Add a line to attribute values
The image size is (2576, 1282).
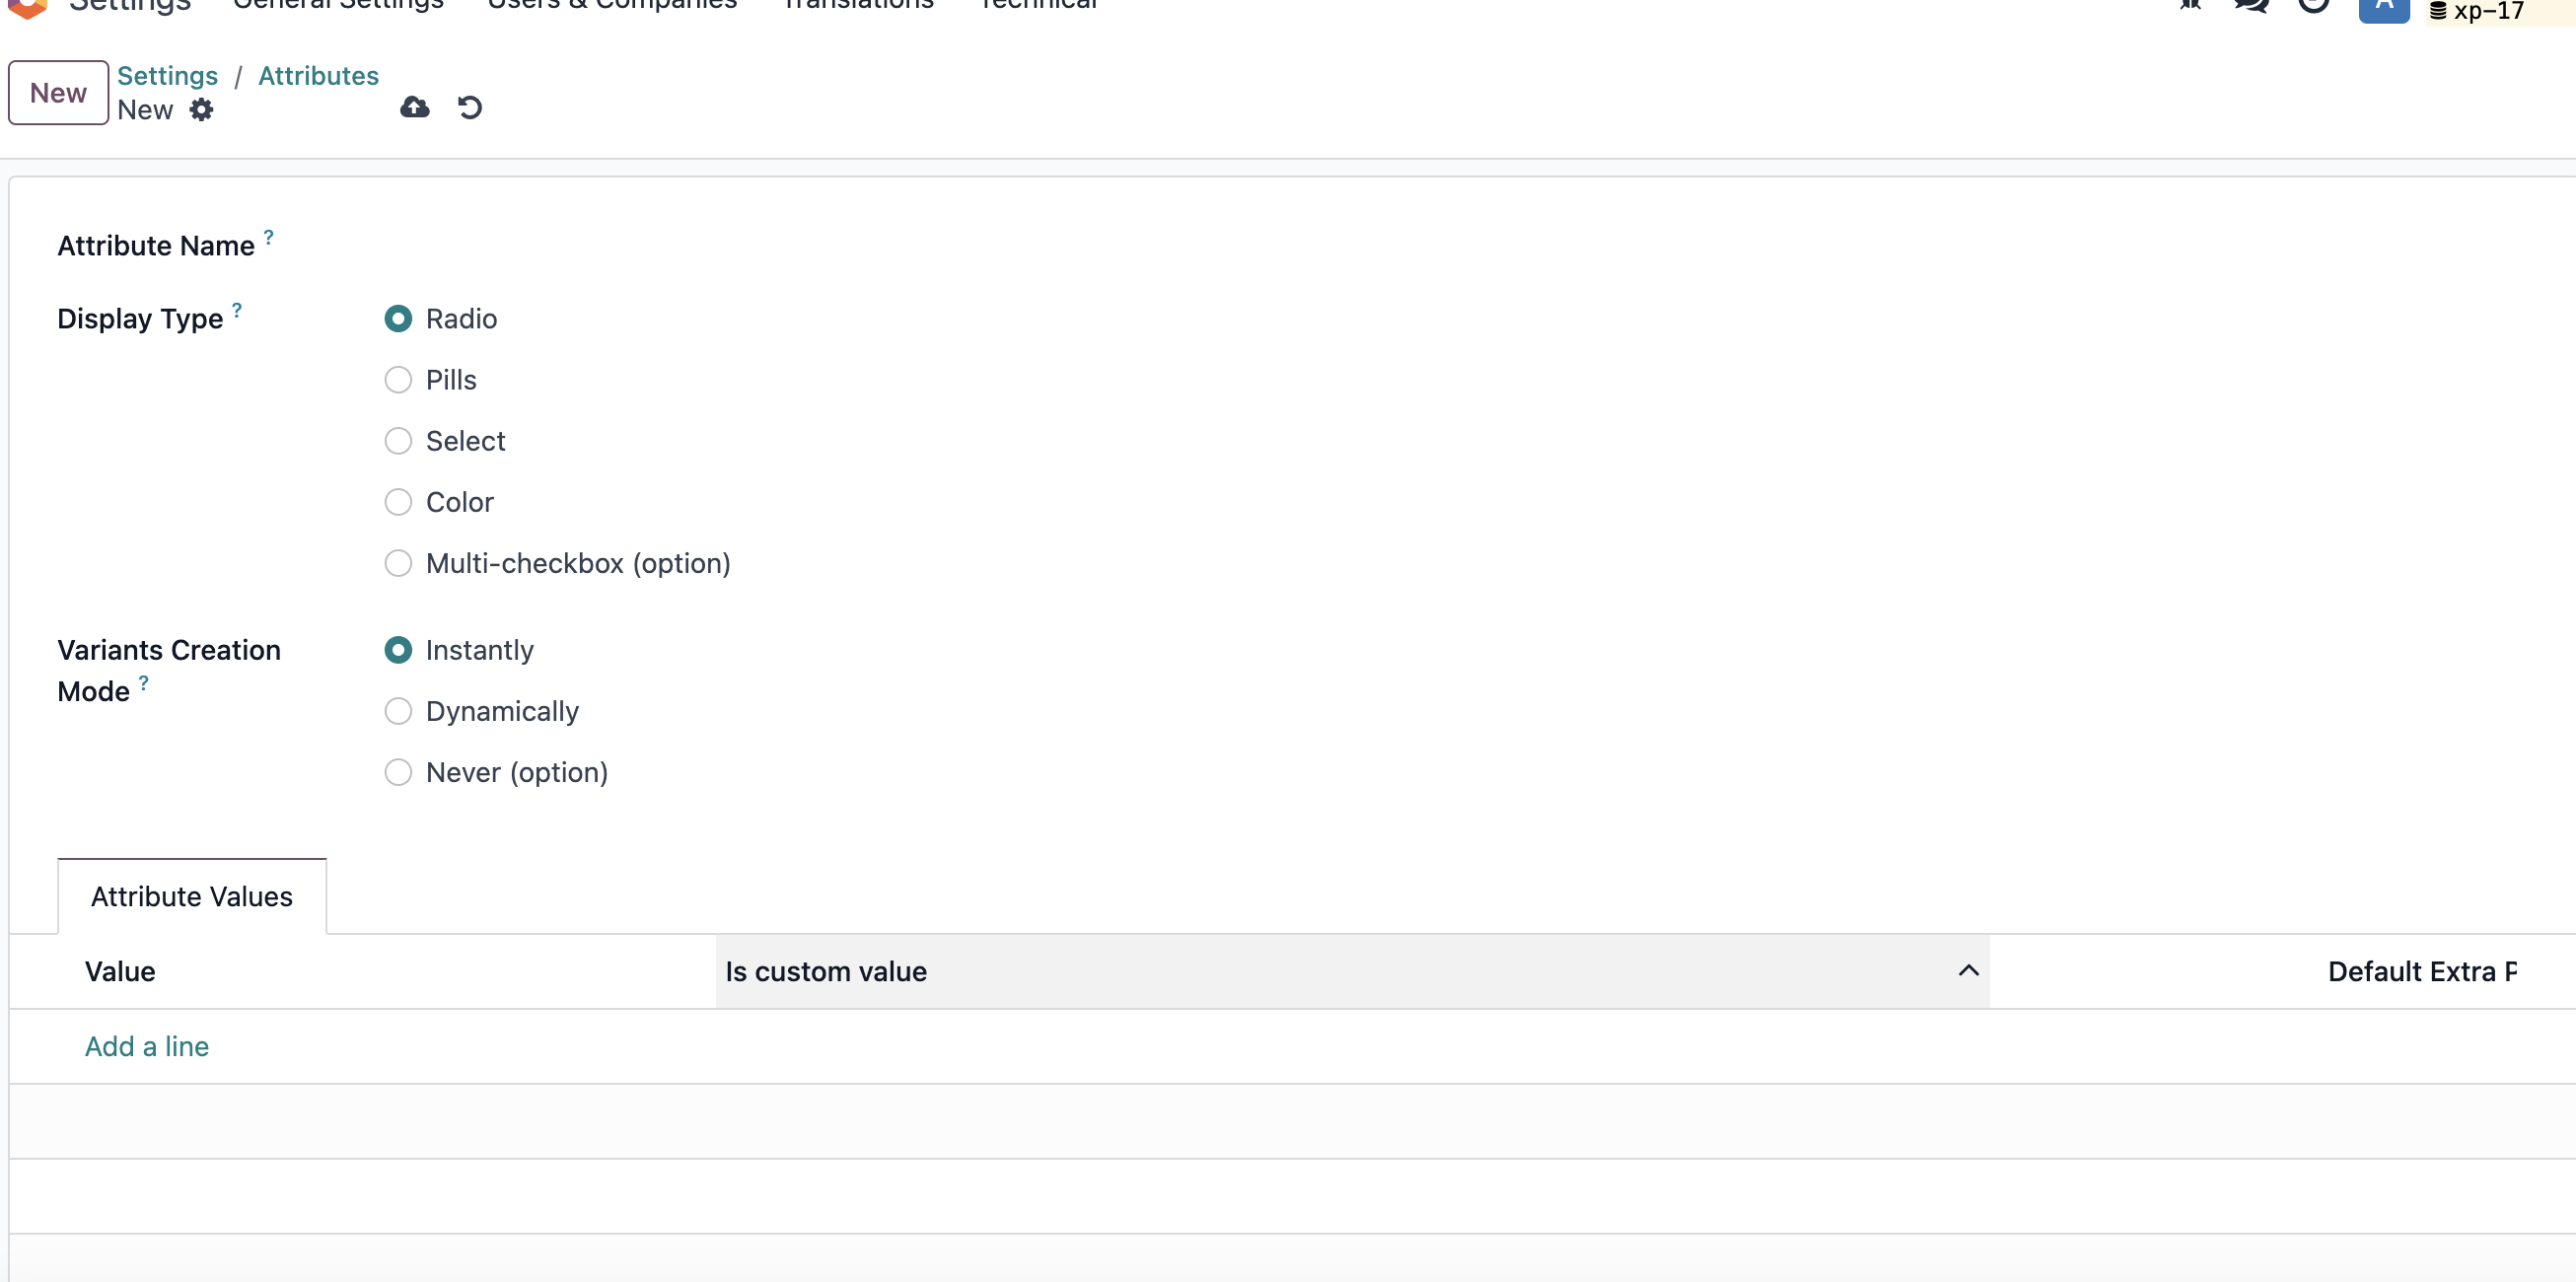click(x=147, y=1046)
